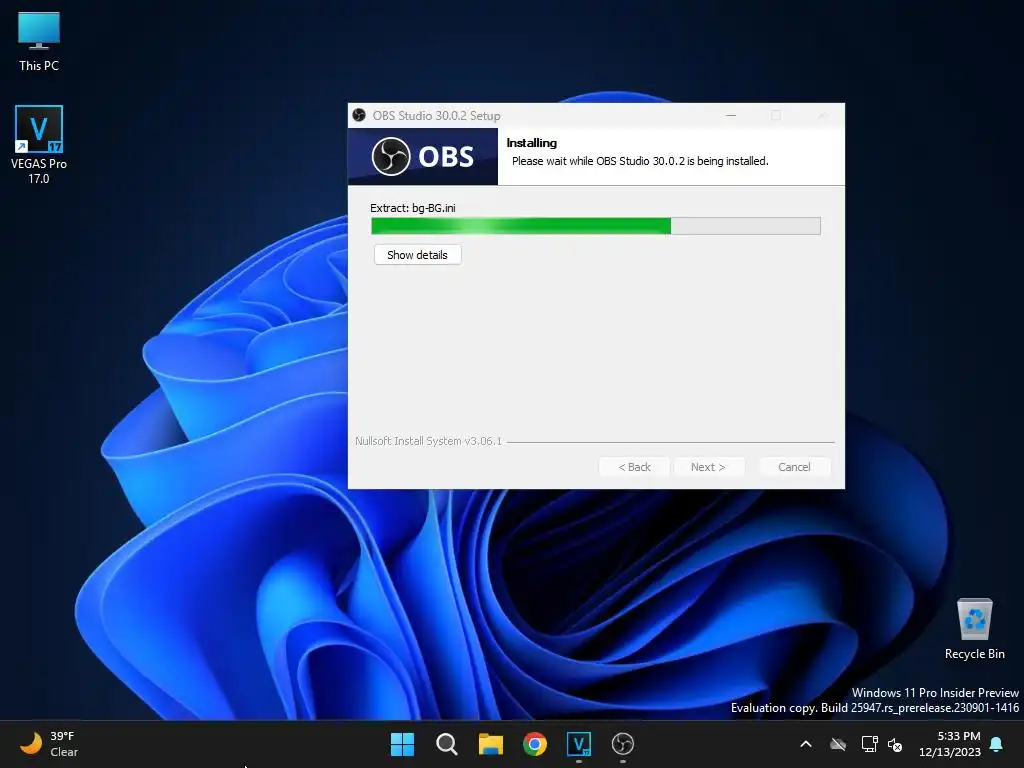Screen dimensions: 1024x768
Task: Click the Show details button
Action: click(417, 255)
